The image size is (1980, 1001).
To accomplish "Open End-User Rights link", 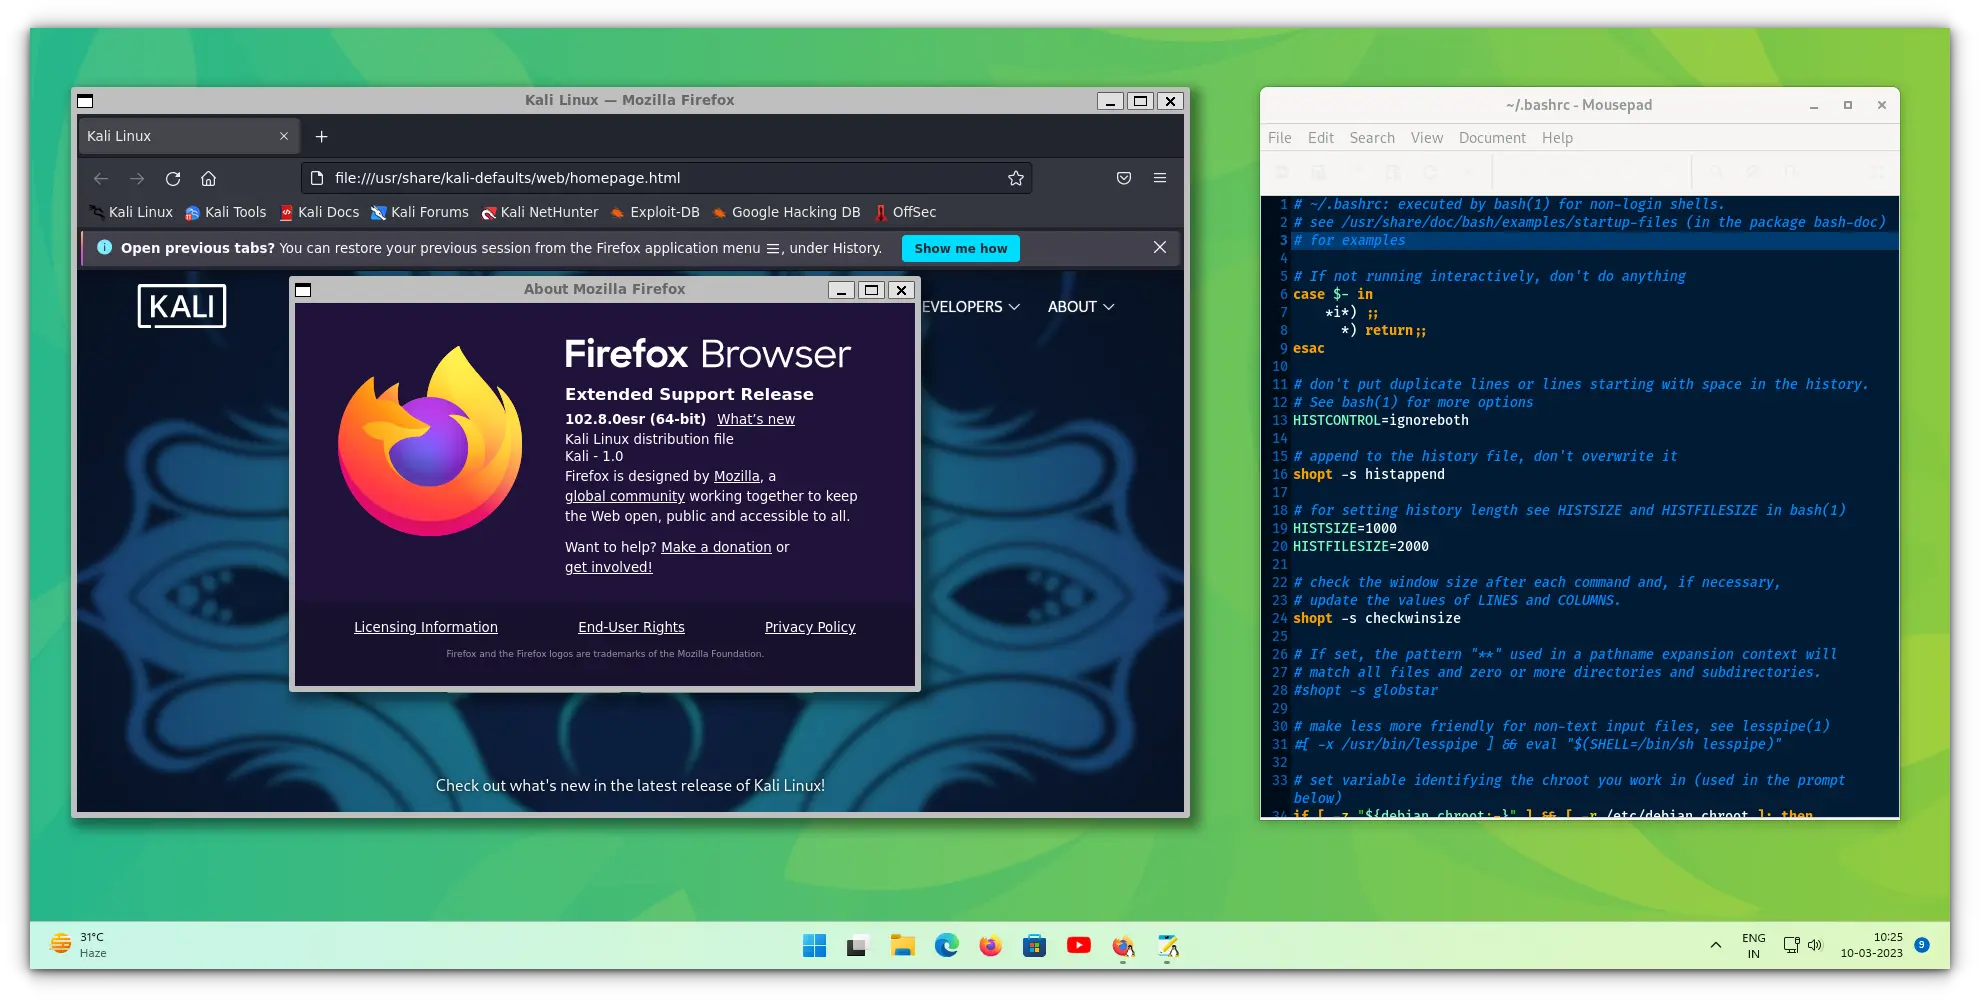I will pos(631,627).
